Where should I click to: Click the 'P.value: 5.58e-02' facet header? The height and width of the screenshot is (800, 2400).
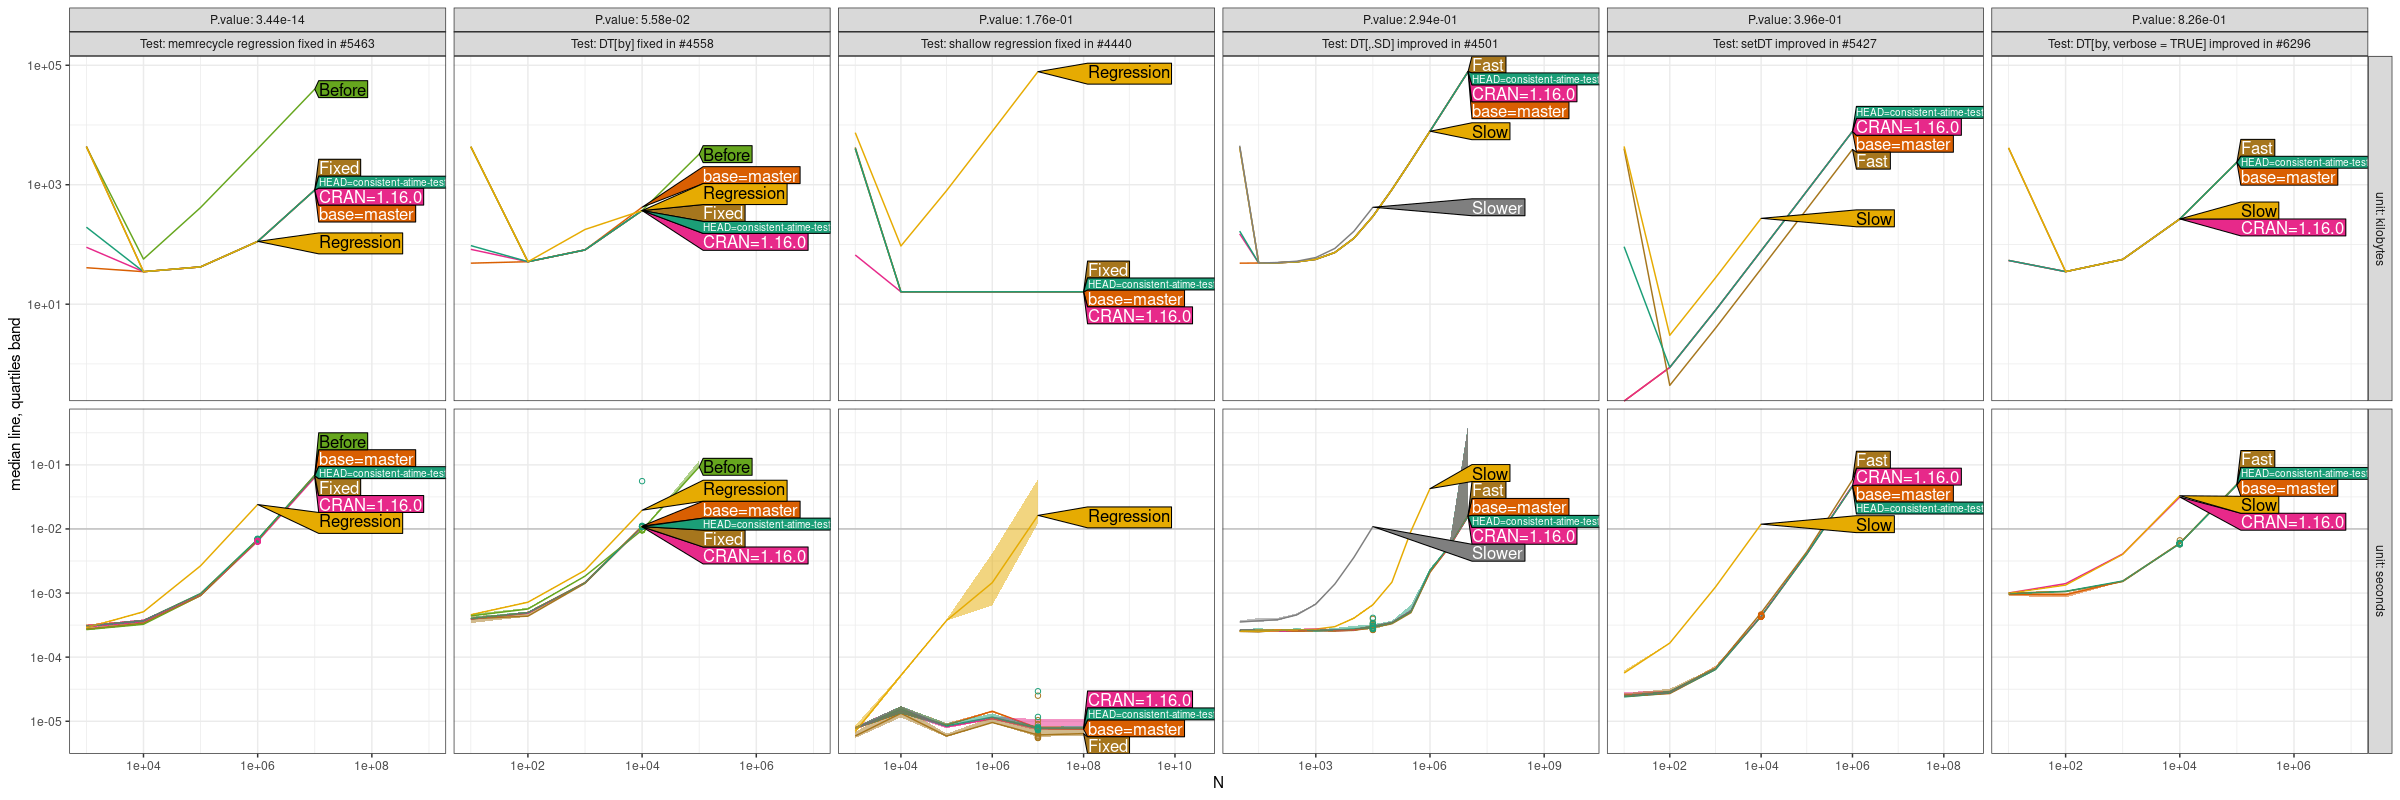point(642,20)
